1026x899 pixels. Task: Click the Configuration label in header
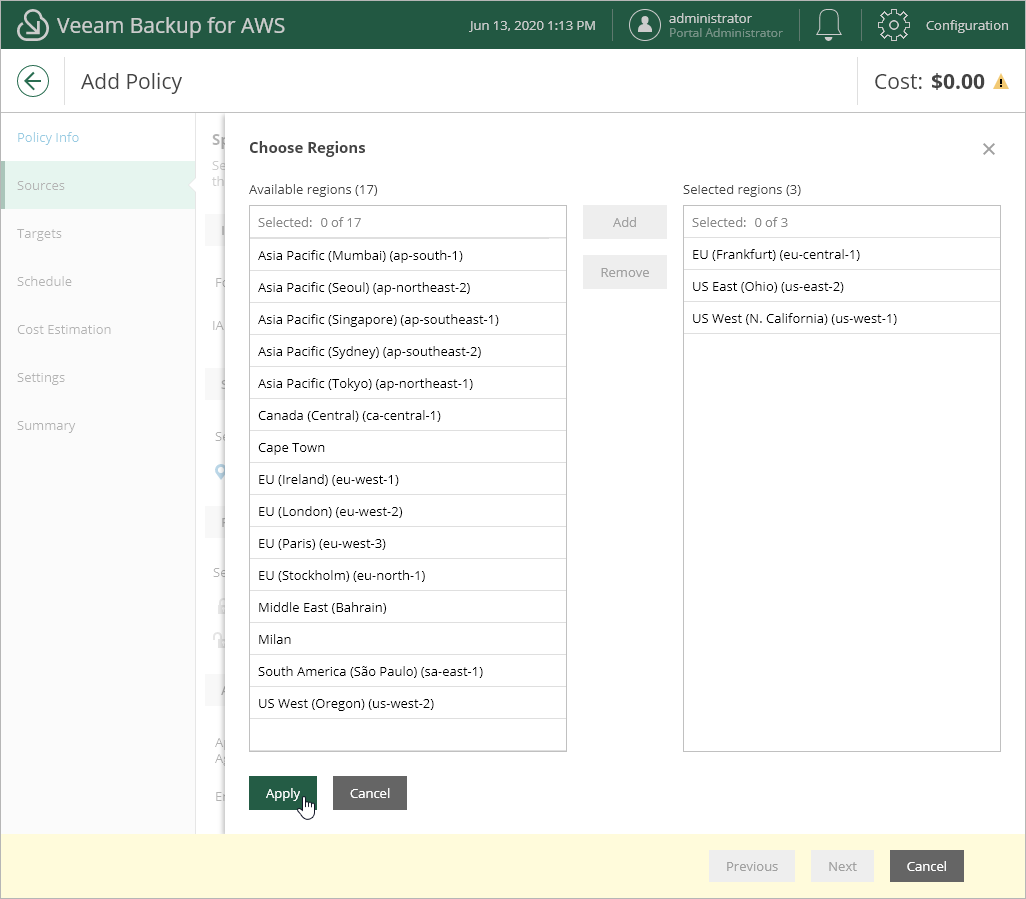coord(966,26)
